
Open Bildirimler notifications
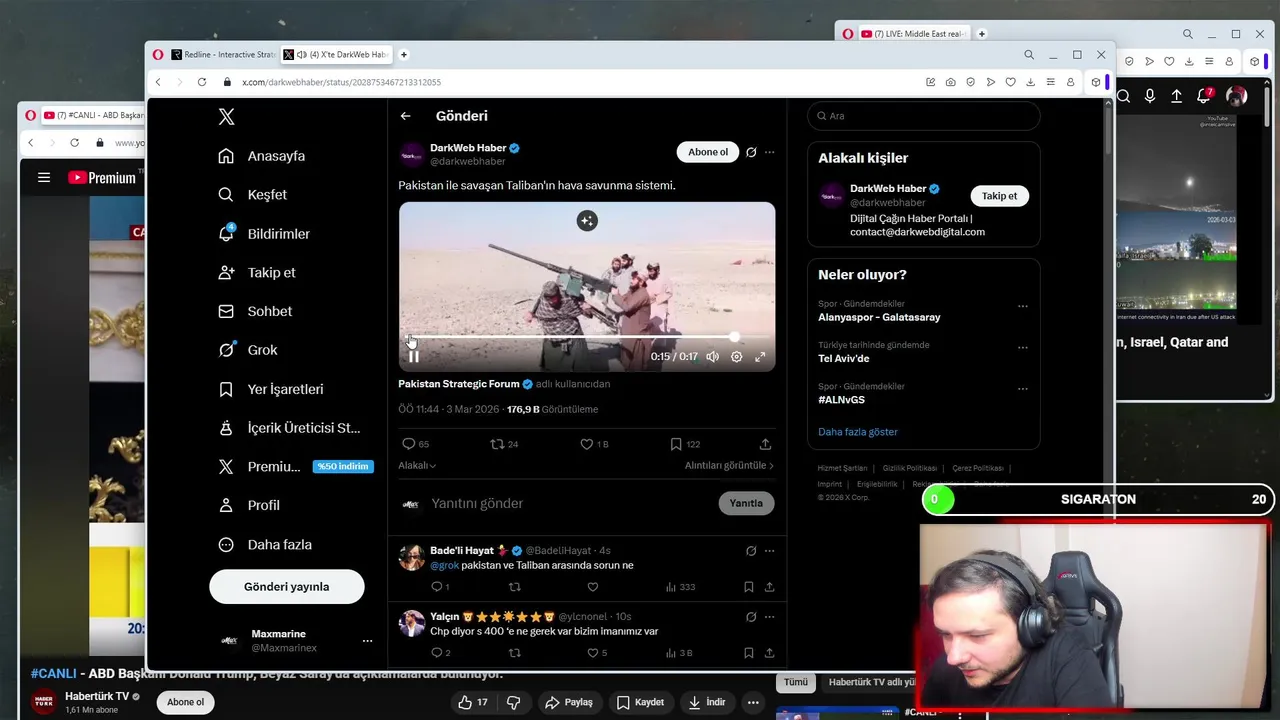[x=264, y=234]
